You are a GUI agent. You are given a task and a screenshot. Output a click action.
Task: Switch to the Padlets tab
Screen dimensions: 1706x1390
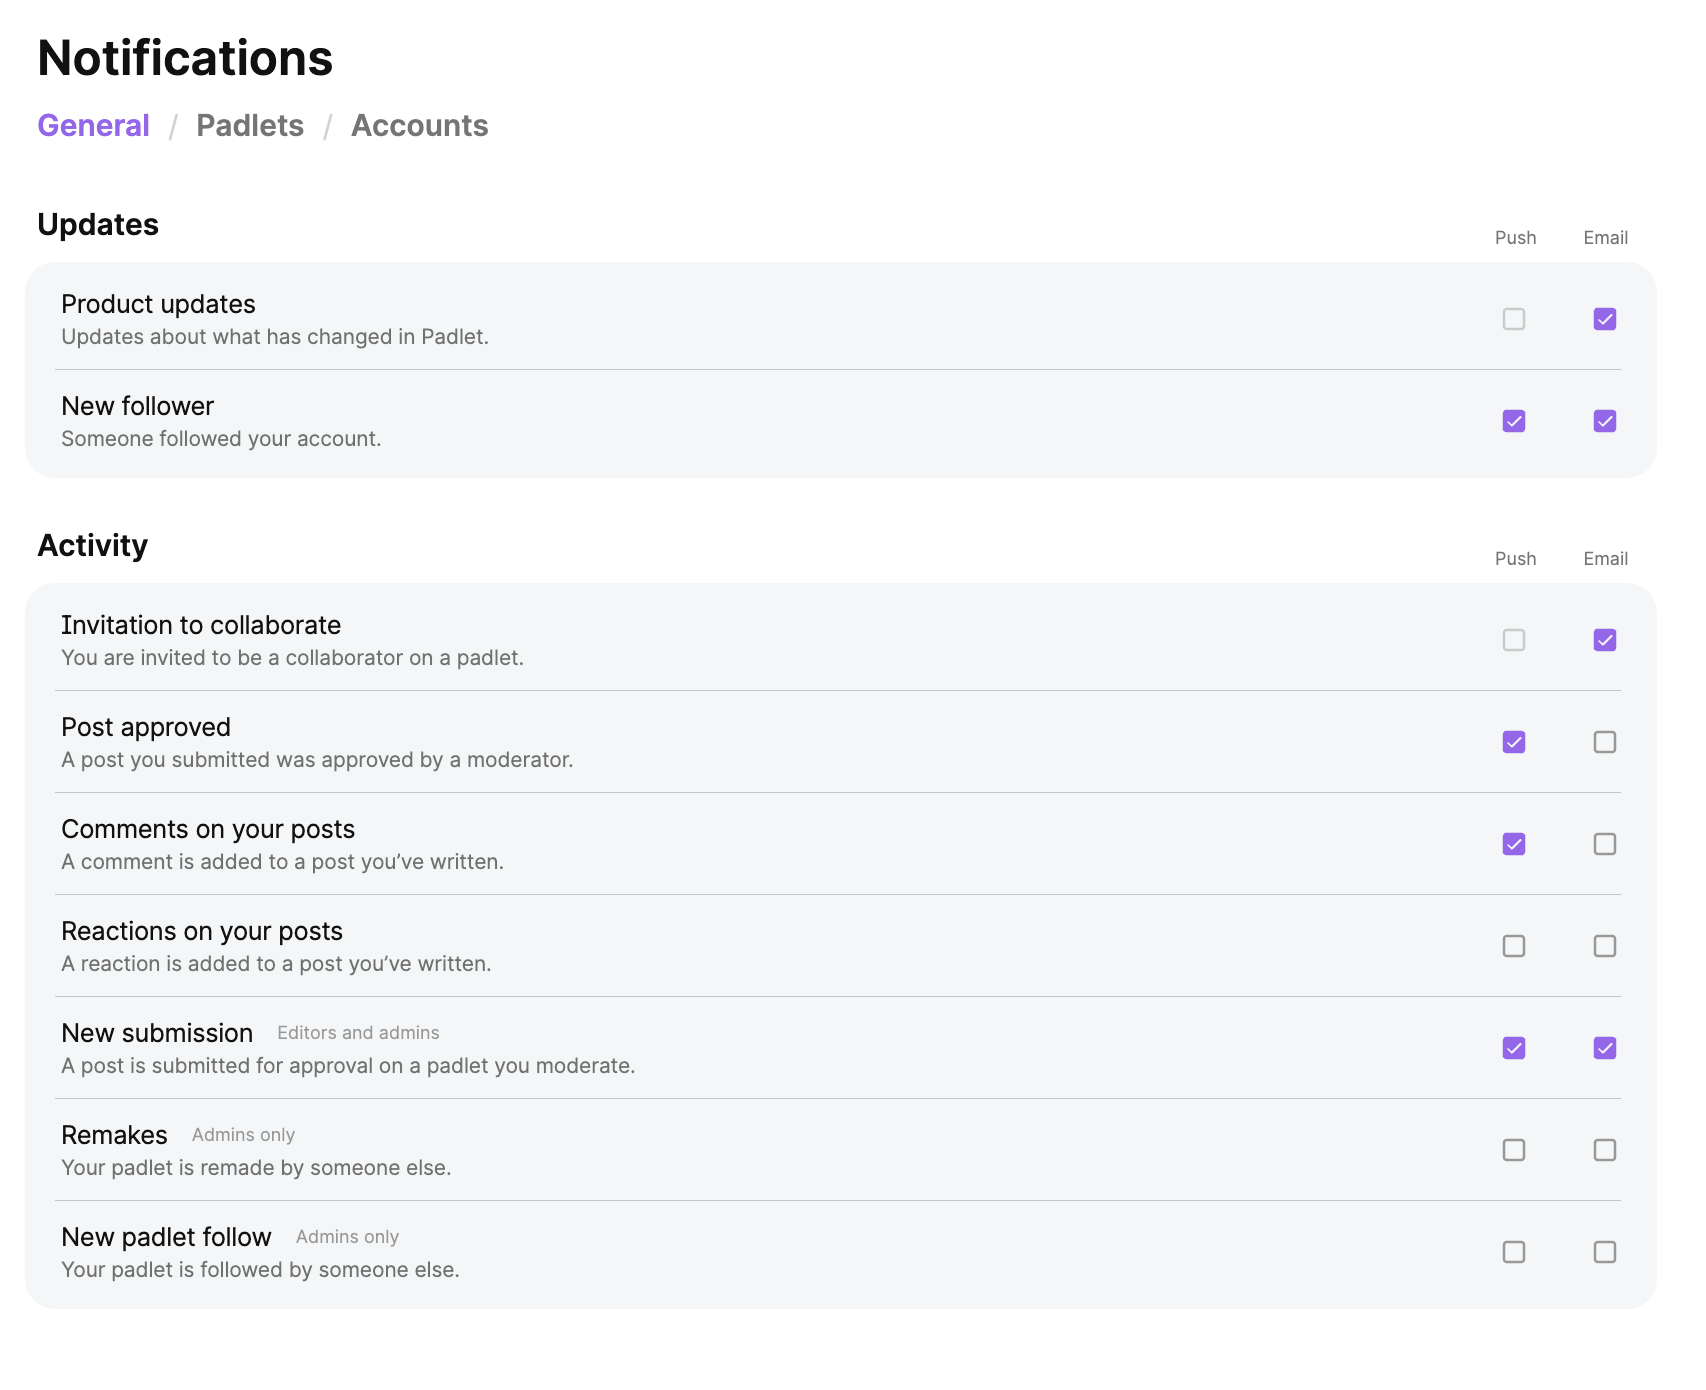250,126
